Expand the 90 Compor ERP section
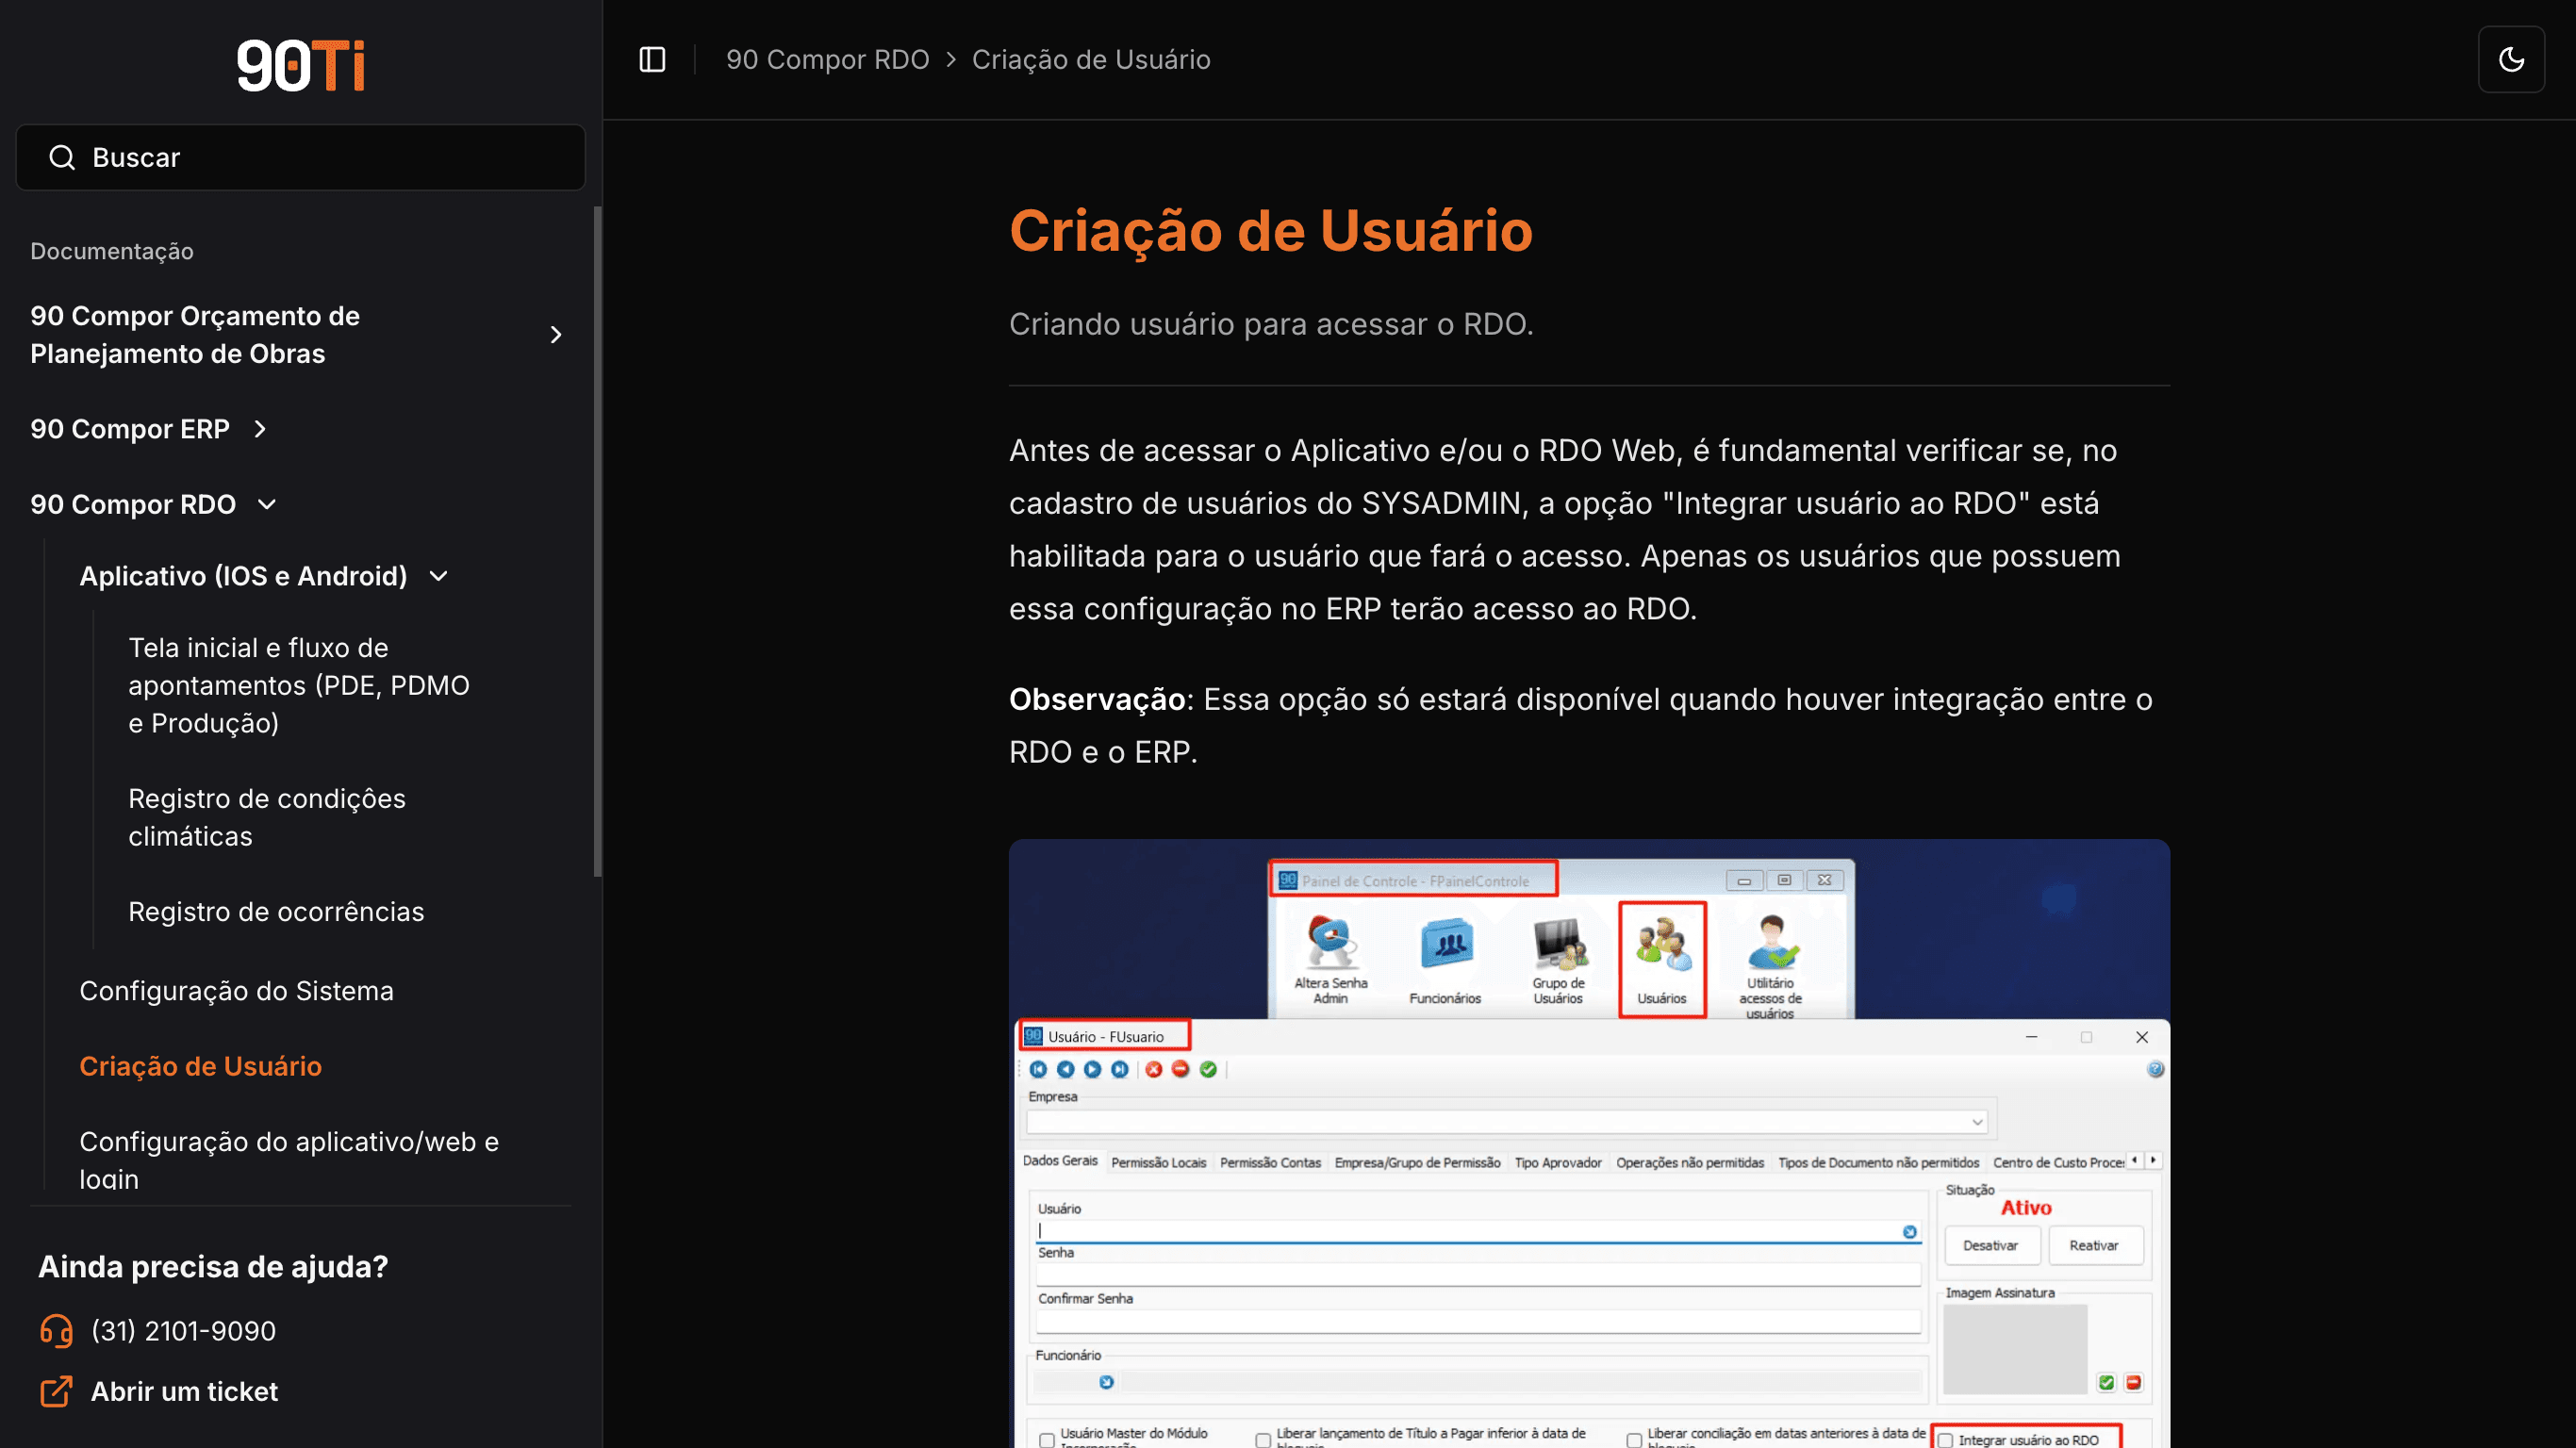 pyautogui.click(x=150, y=429)
